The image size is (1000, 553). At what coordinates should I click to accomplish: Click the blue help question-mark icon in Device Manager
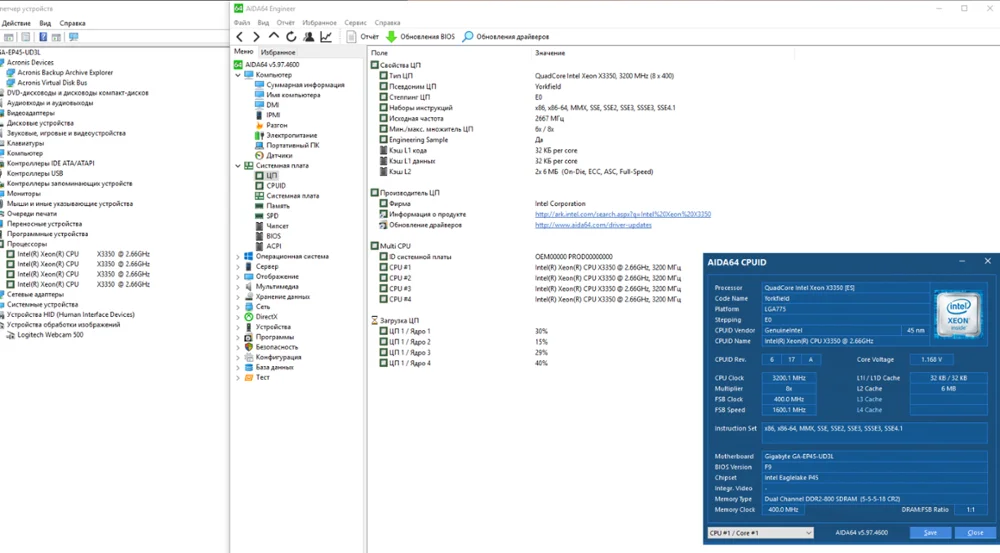[43, 37]
